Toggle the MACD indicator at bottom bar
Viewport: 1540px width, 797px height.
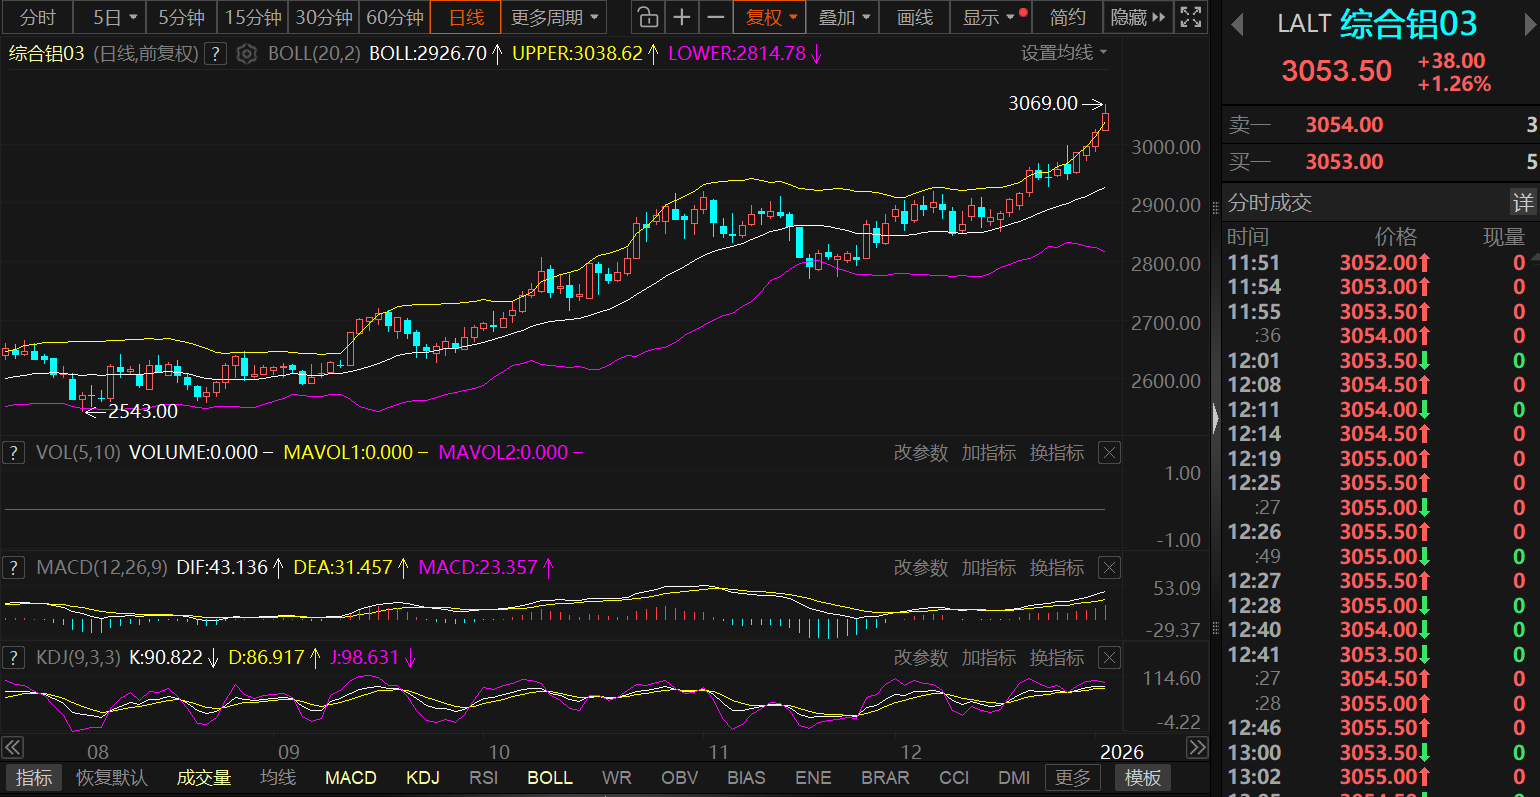pos(350,777)
